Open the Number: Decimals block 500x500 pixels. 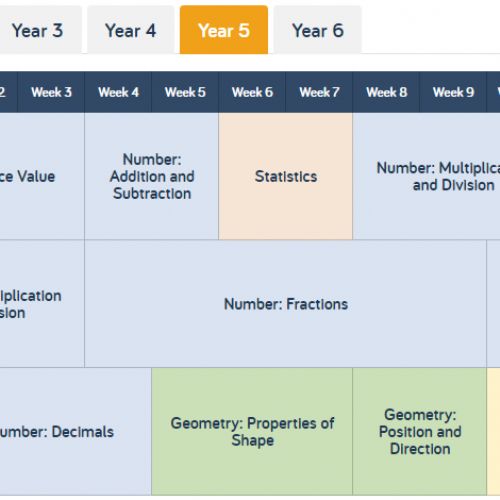[75, 431]
